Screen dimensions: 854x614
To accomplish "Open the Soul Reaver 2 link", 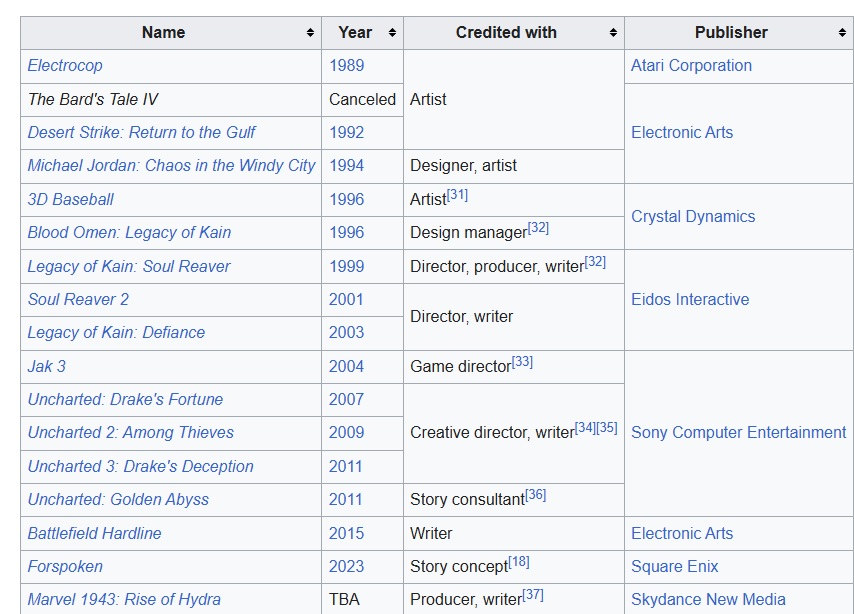I will (78, 300).
